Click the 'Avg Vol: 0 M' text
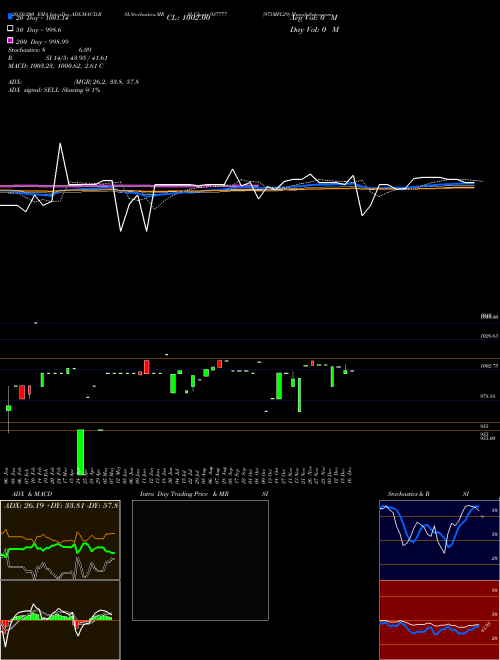The image size is (500, 660). (314, 18)
